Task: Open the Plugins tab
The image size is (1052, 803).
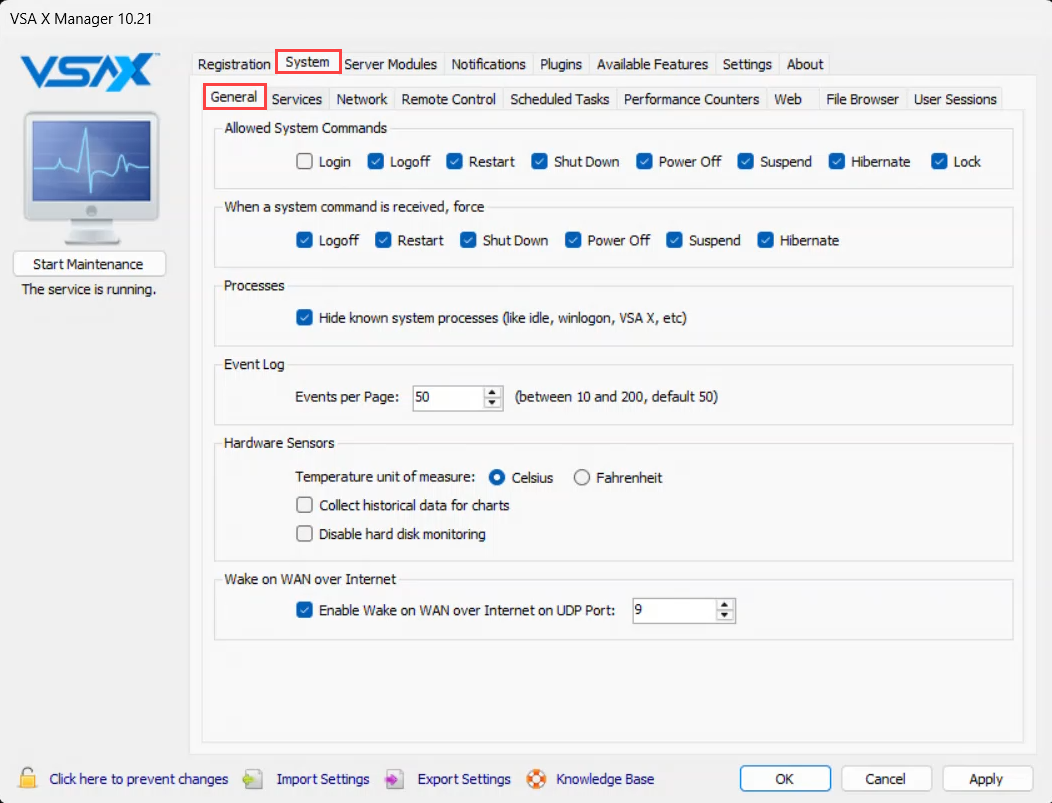Action: click(x=561, y=64)
